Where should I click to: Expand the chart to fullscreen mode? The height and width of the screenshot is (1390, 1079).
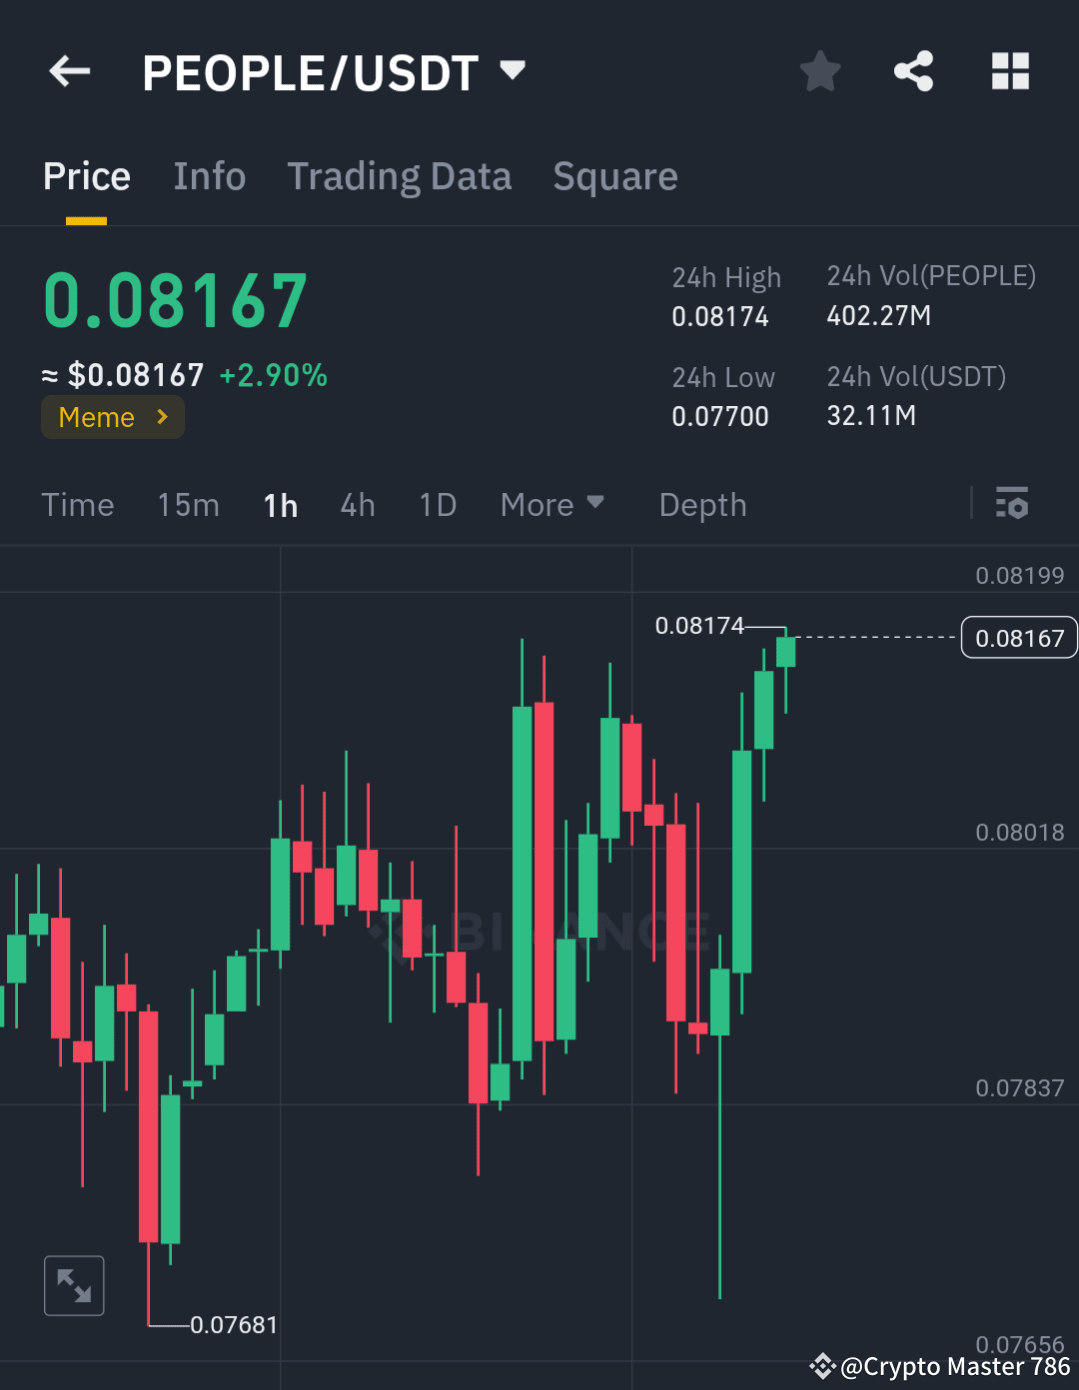[x=74, y=1285]
